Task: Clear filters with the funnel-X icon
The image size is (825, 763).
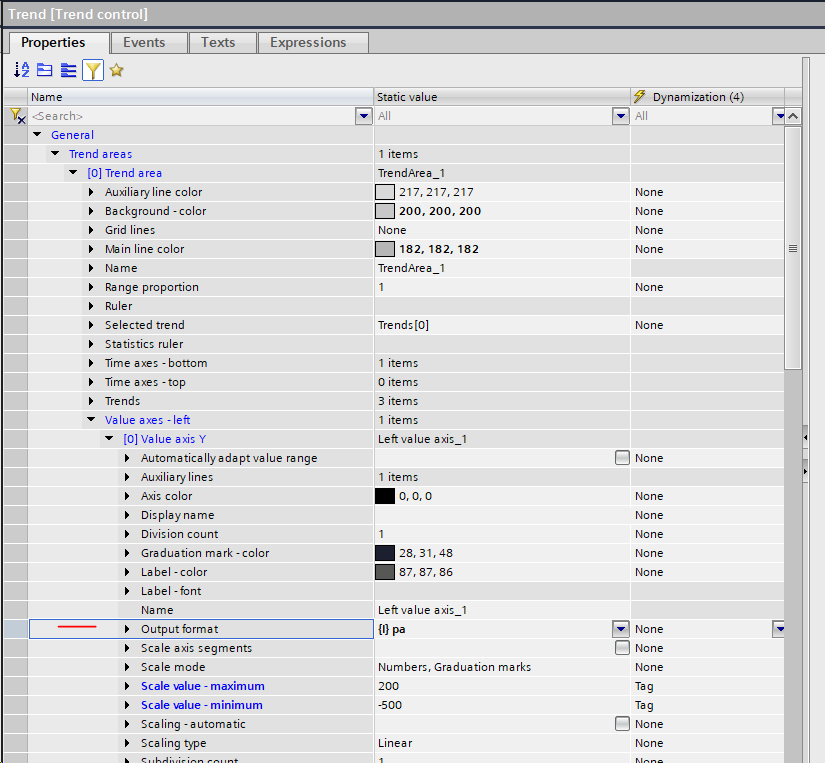Action: (x=16, y=116)
